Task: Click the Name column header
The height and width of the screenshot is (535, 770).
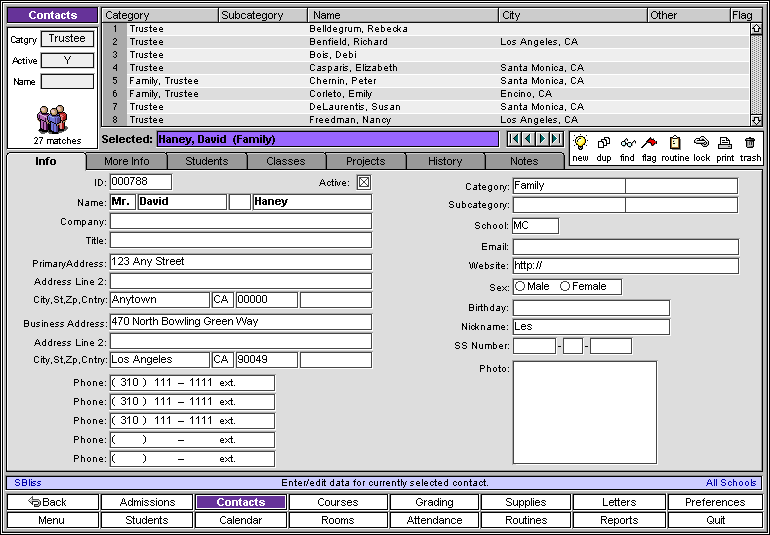Action: pyautogui.click(x=403, y=15)
